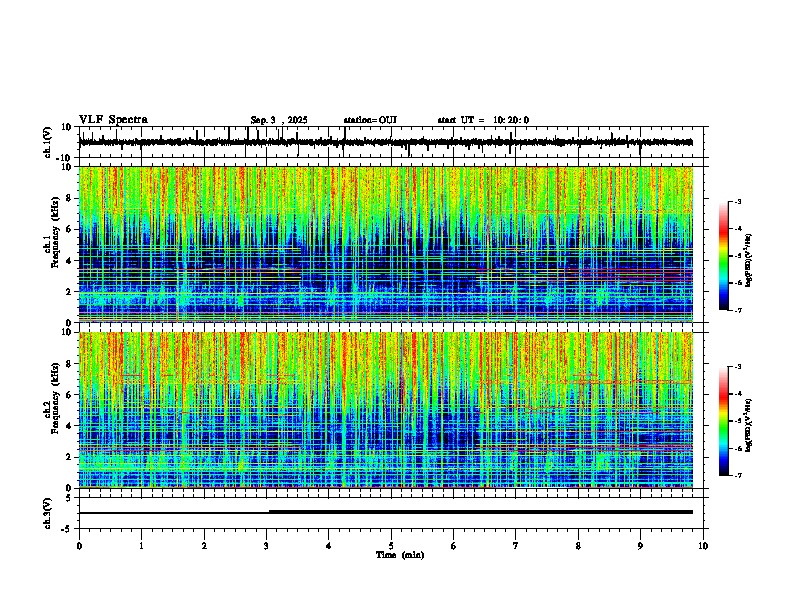Click time axis tick label "5"
This screenshot has height=612, width=792.
[x=391, y=546]
